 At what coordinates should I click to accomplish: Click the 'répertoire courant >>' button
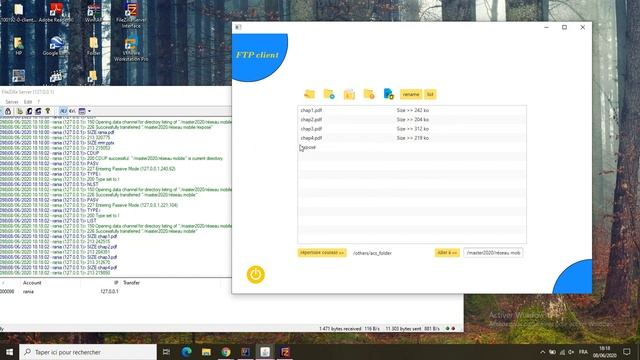322,253
